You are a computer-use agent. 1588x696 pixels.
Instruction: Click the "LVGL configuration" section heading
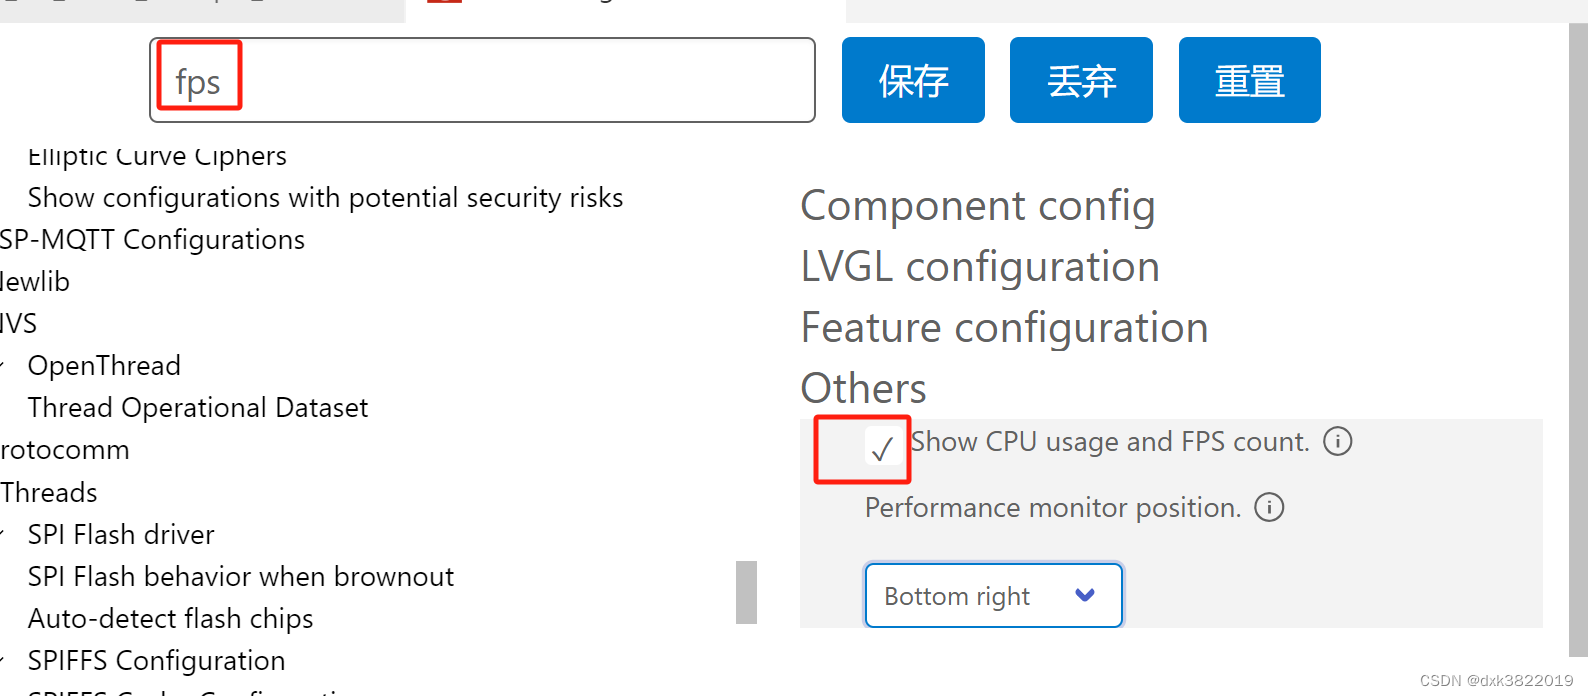click(x=980, y=267)
